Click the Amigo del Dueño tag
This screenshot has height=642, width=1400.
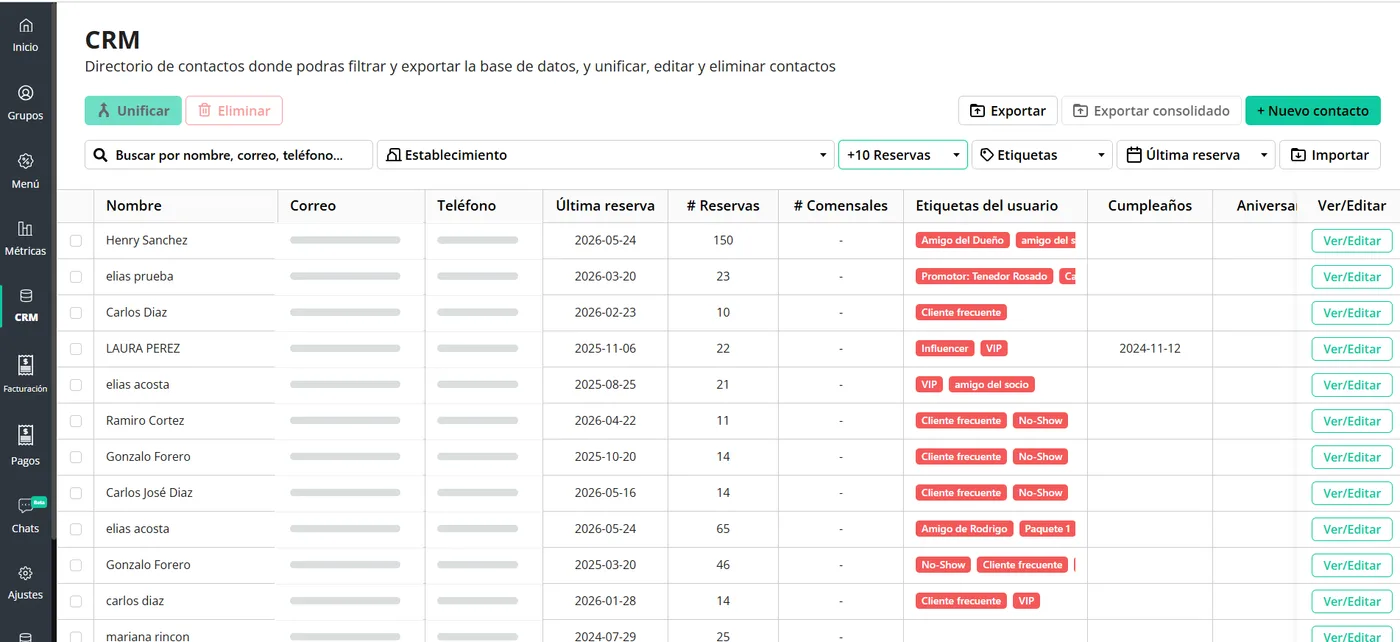tap(963, 241)
